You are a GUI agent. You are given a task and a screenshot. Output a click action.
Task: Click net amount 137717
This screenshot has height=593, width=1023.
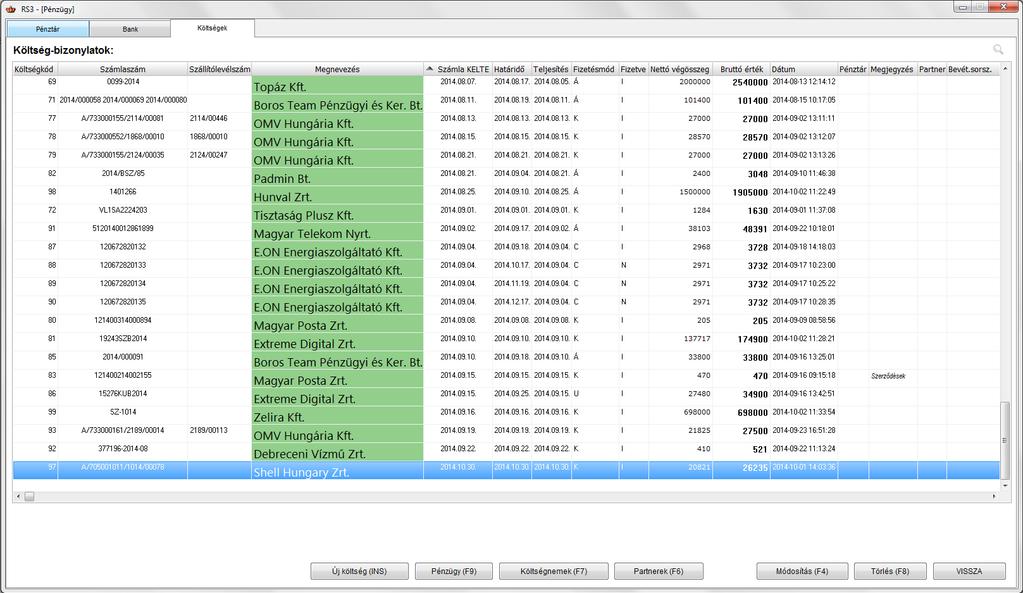coord(697,339)
